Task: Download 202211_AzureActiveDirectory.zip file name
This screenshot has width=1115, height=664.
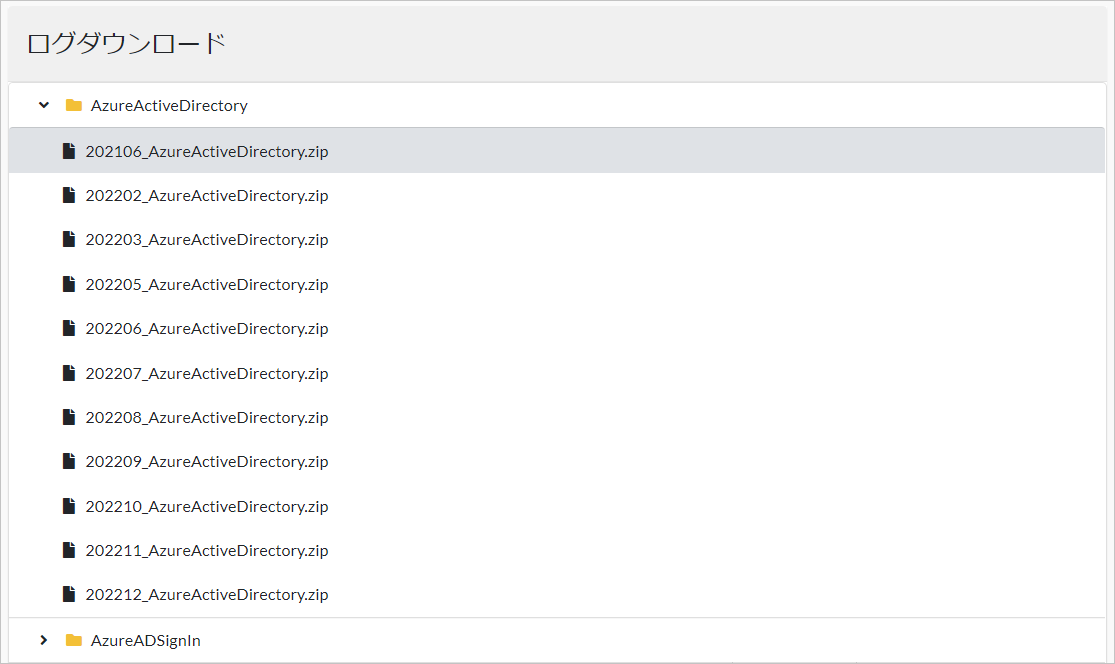Action: 207,550
